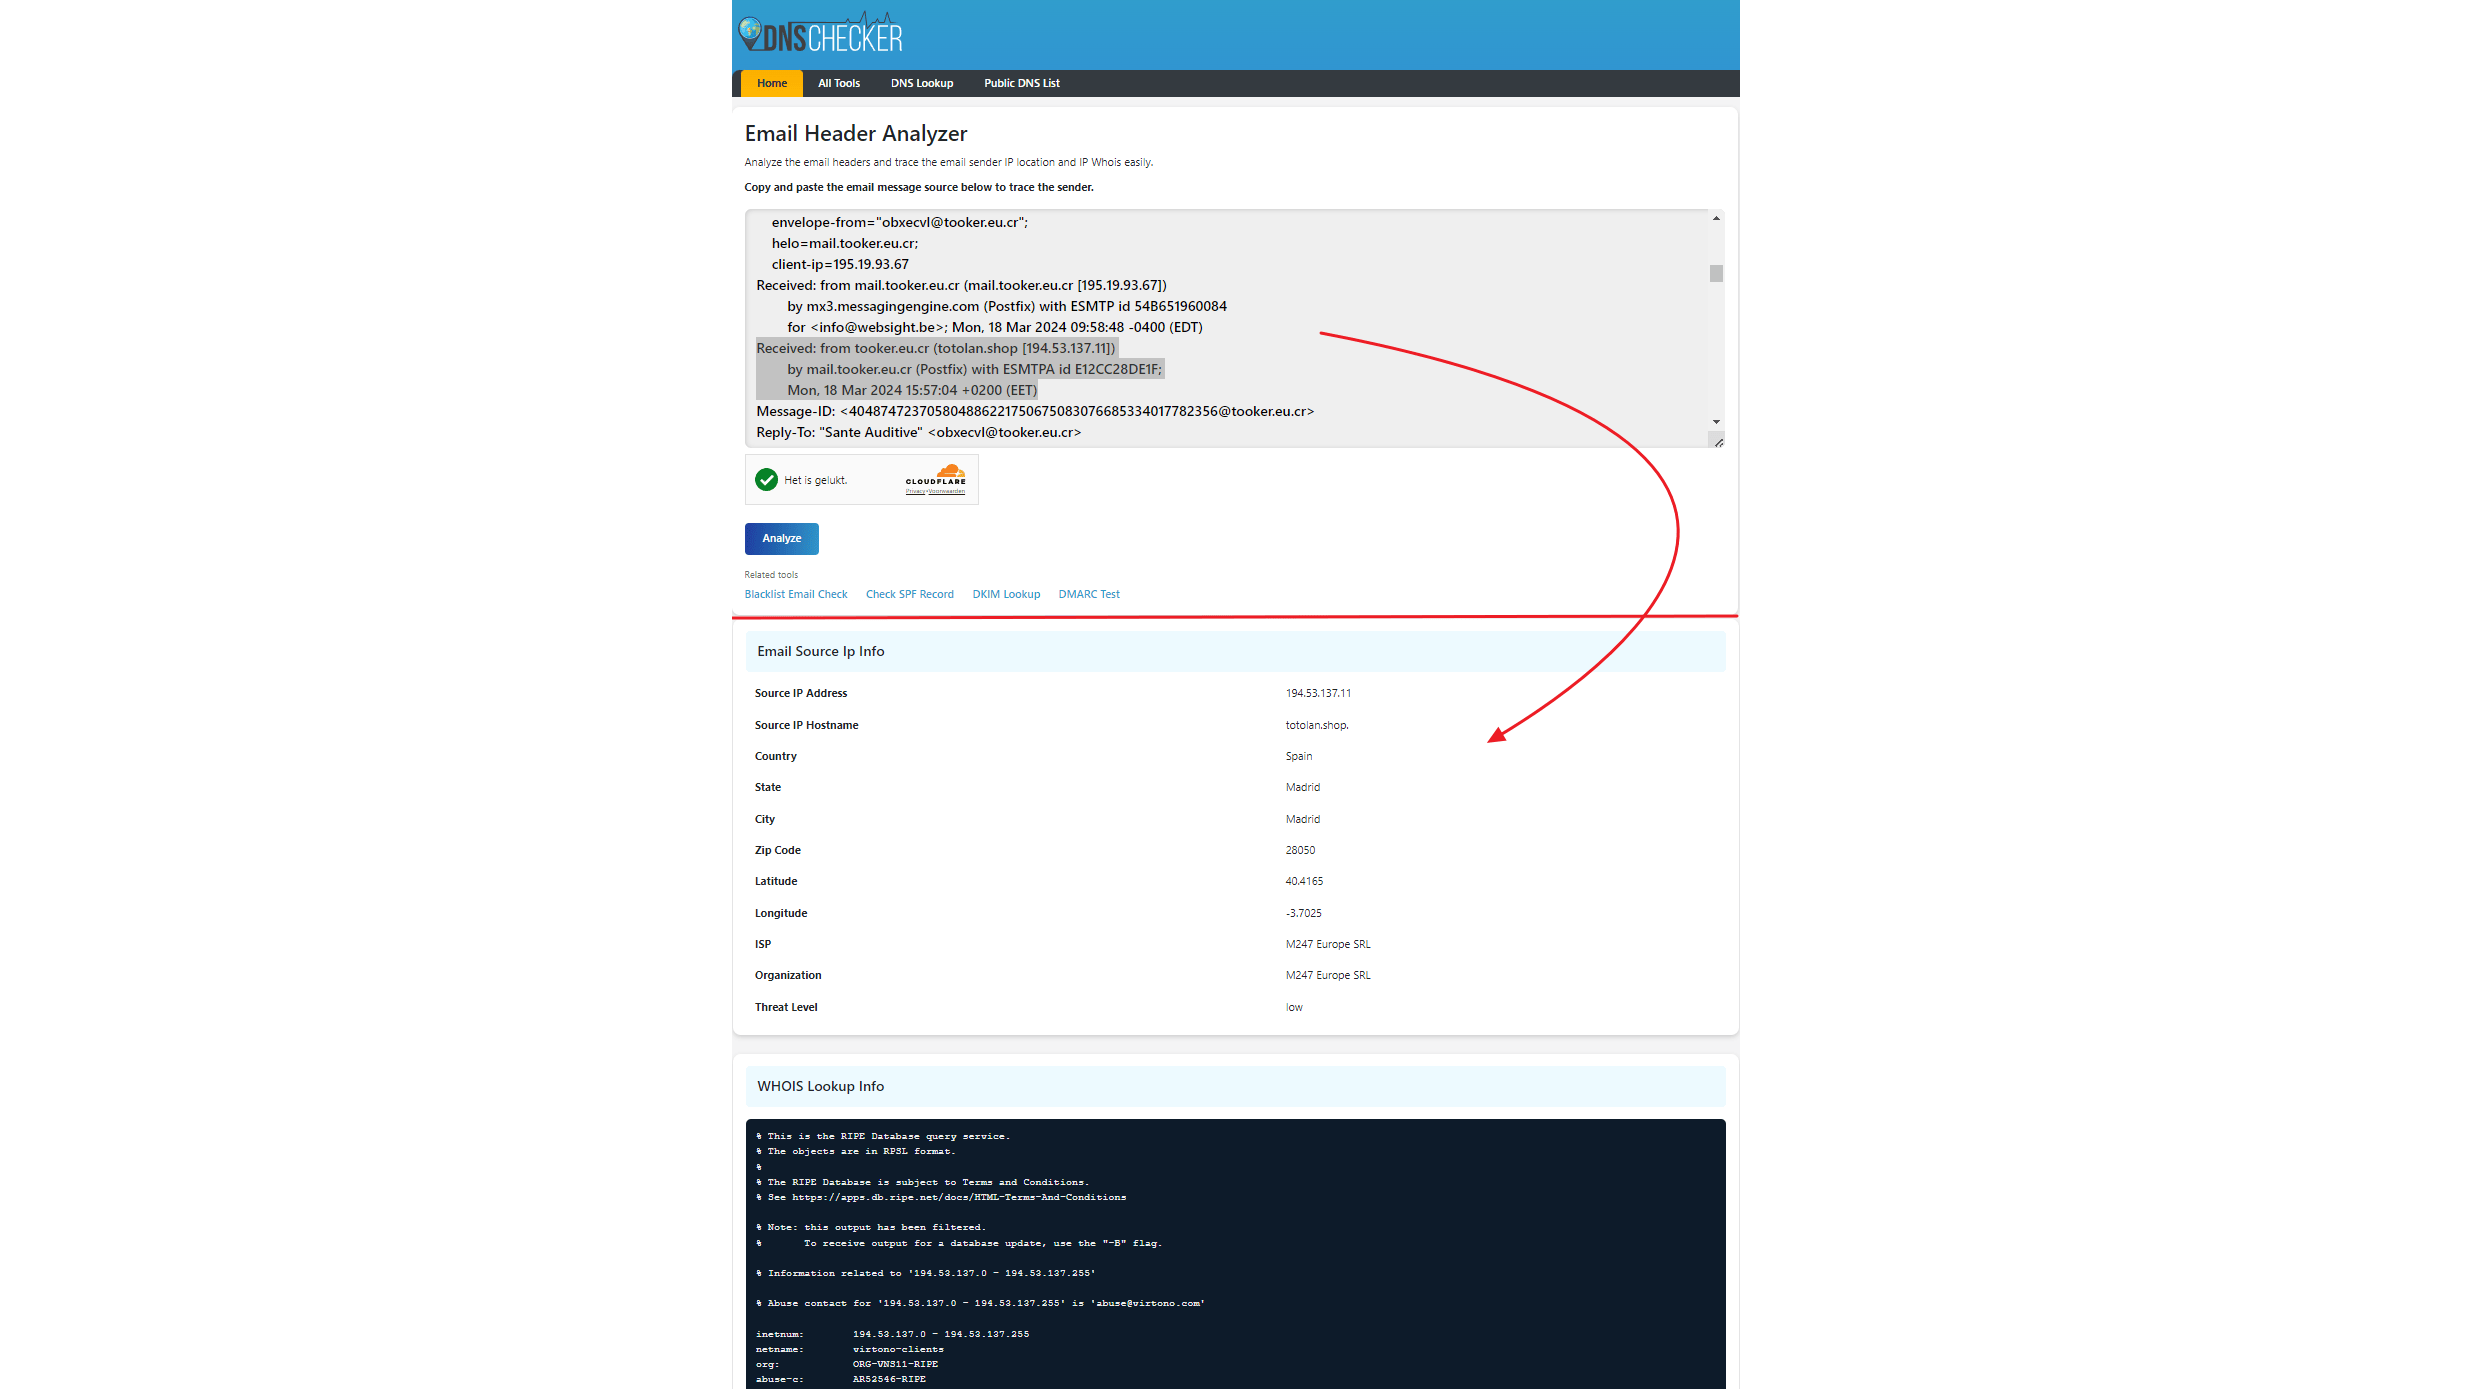Click the textarea scroll-up arrow

tap(1716, 218)
